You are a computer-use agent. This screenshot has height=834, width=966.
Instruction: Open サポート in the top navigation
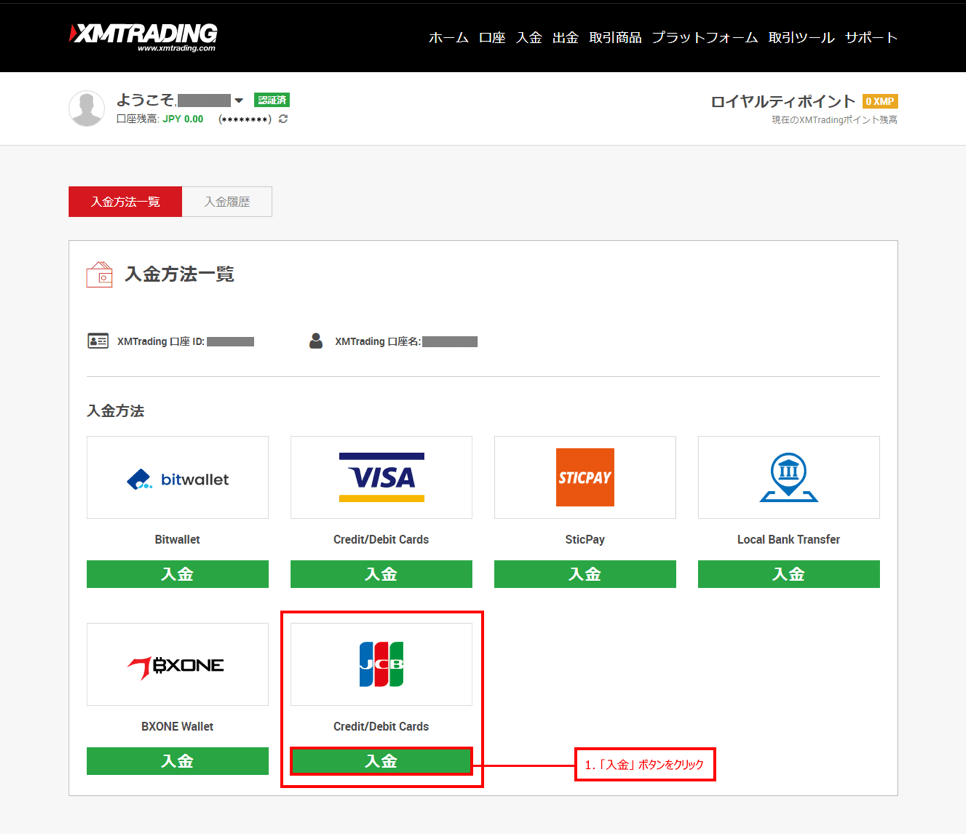pos(871,38)
